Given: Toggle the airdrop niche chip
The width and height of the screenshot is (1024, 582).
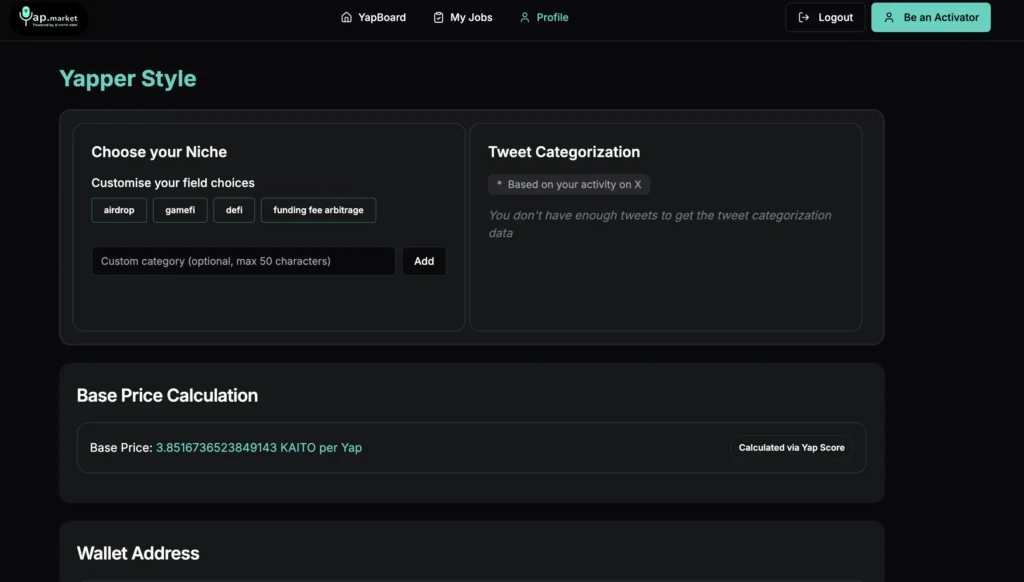Looking at the screenshot, I should tap(119, 210).
